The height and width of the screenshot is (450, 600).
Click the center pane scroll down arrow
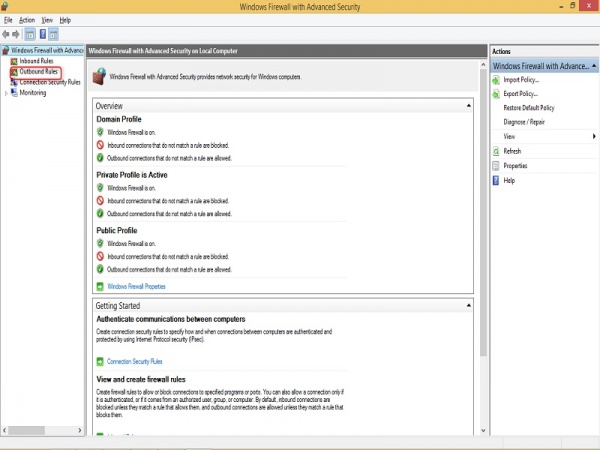pyautogui.click(x=483, y=430)
